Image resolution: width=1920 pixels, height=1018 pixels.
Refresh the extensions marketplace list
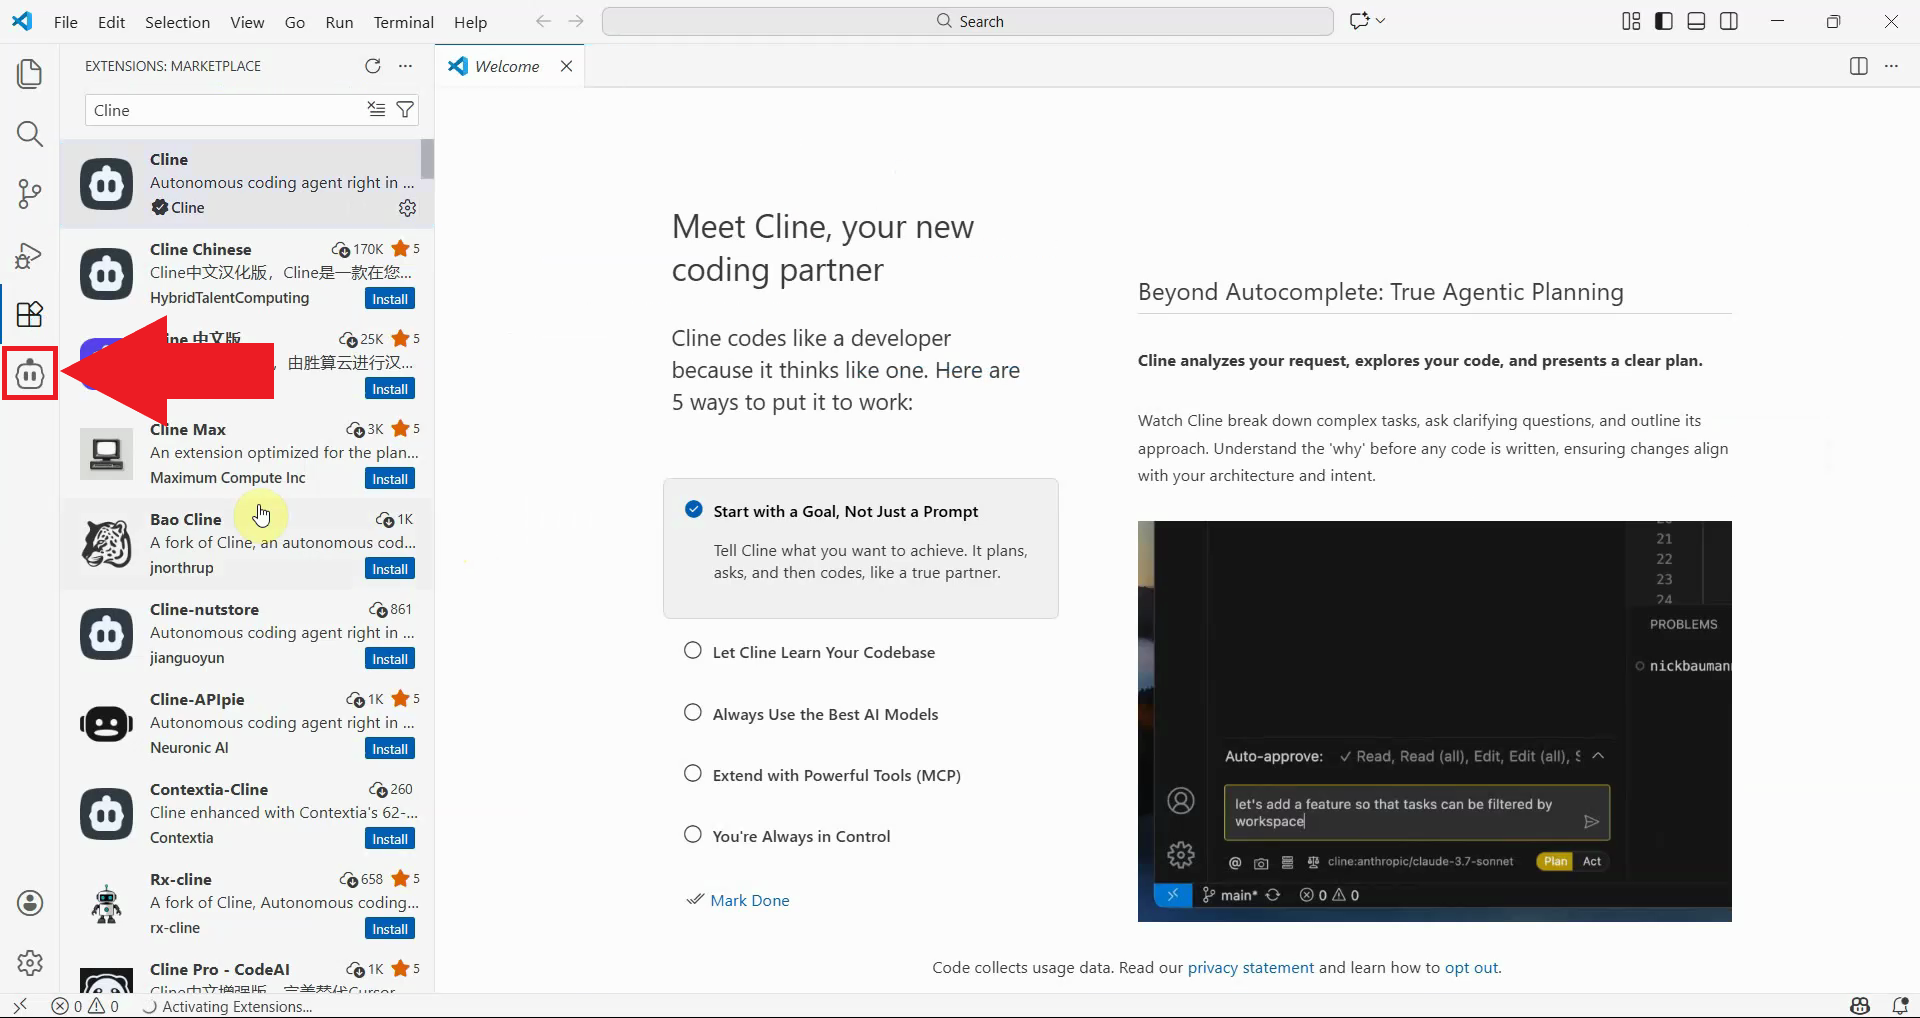[373, 66]
